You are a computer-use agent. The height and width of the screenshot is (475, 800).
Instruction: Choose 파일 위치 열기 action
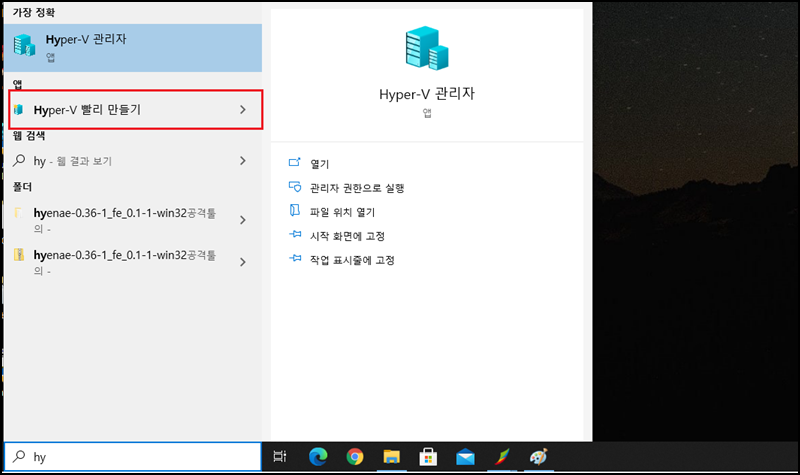pyautogui.click(x=342, y=212)
